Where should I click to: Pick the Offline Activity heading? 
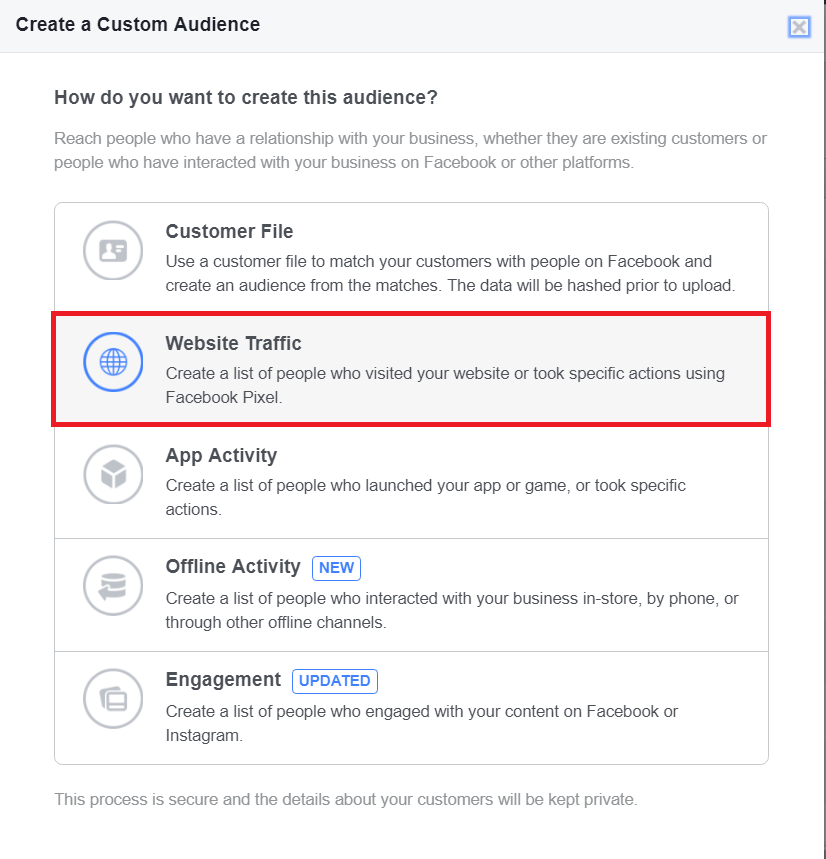point(233,566)
